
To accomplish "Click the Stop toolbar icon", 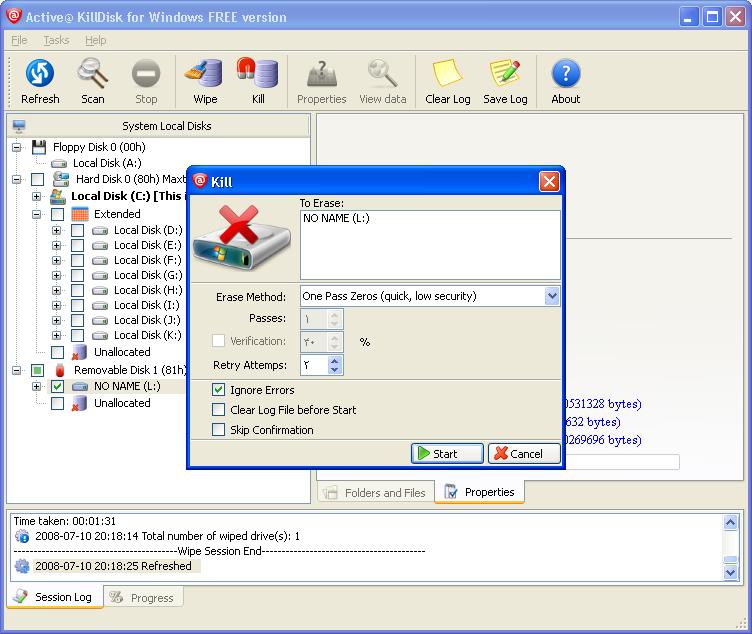I will coord(146,73).
